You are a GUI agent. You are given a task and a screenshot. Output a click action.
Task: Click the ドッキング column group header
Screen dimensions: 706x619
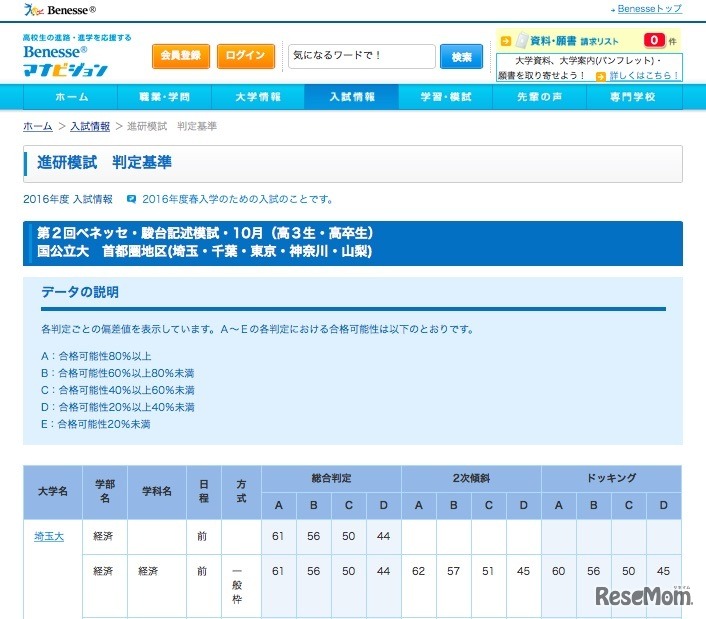(611, 478)
